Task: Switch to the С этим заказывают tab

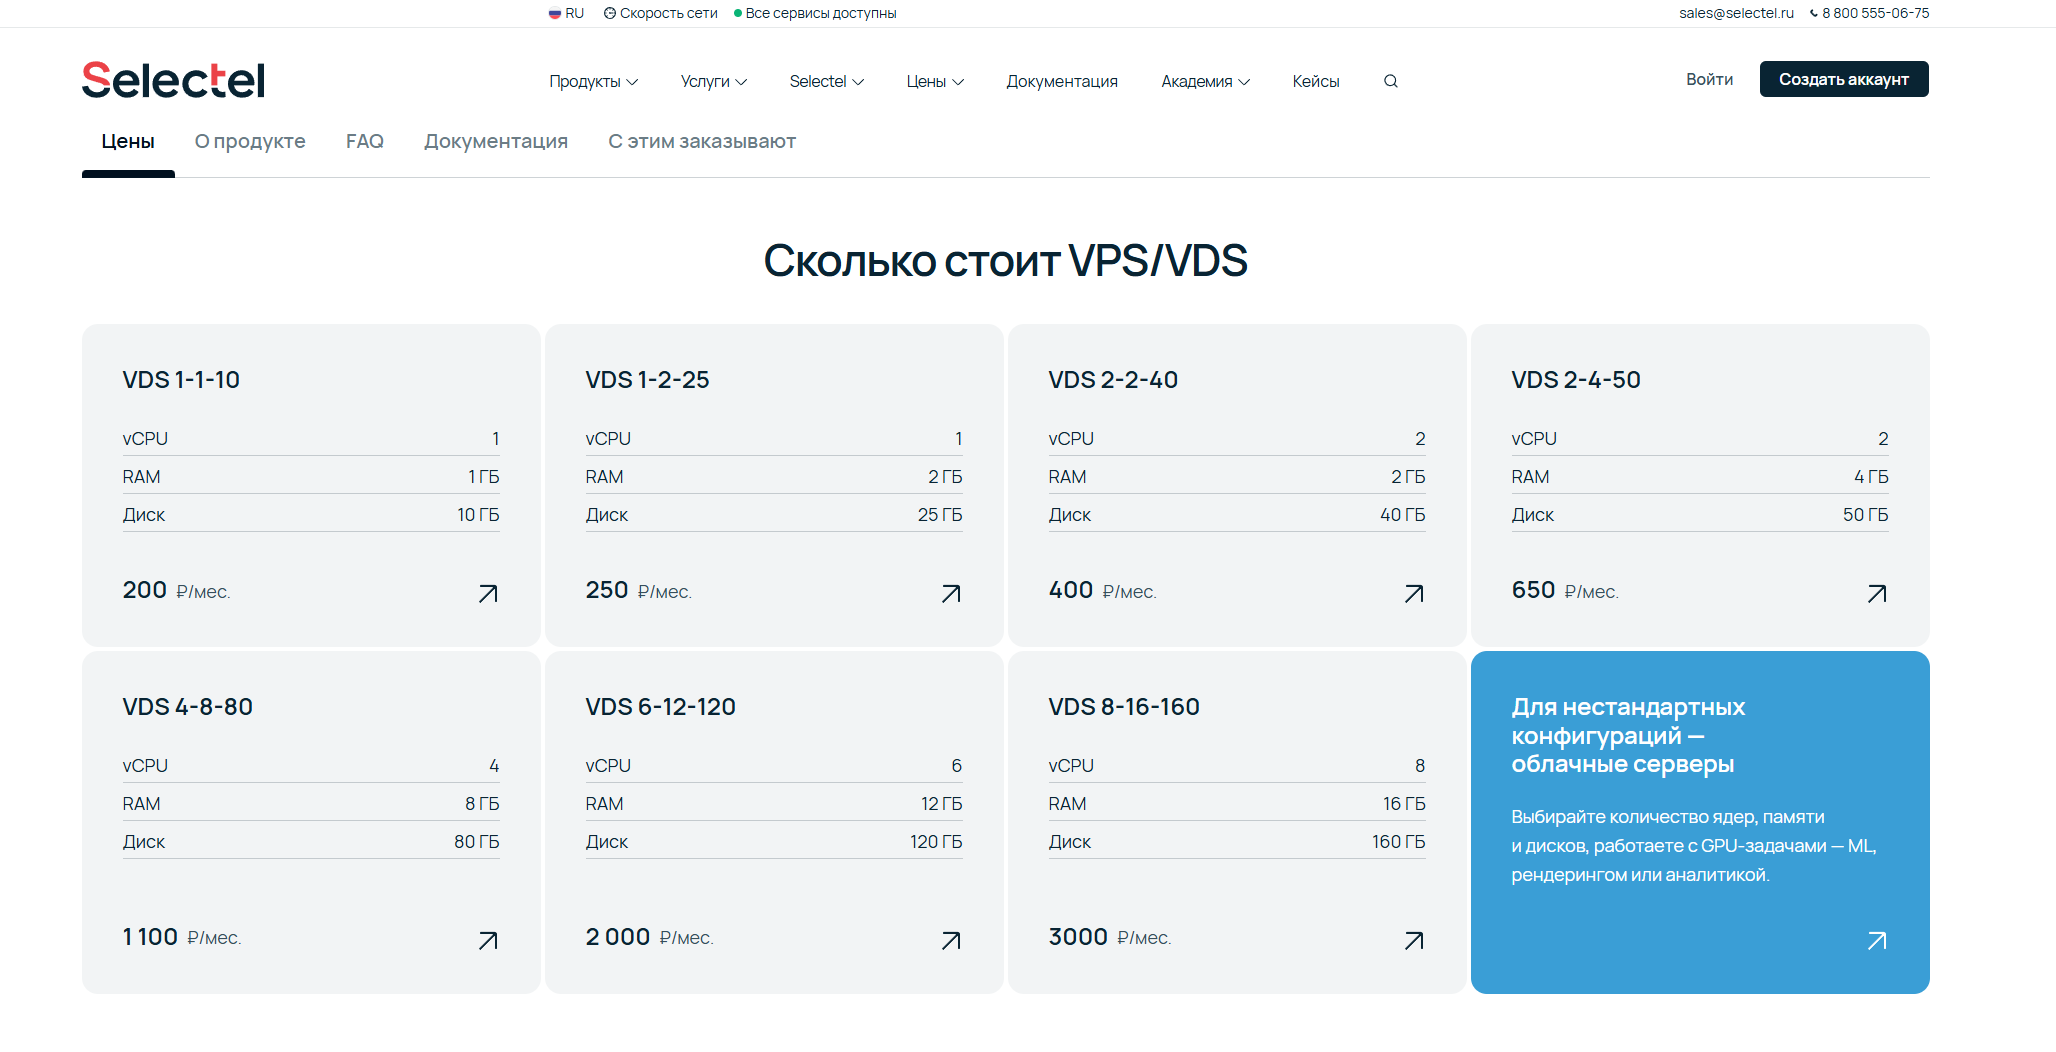Action: (702, 141)
